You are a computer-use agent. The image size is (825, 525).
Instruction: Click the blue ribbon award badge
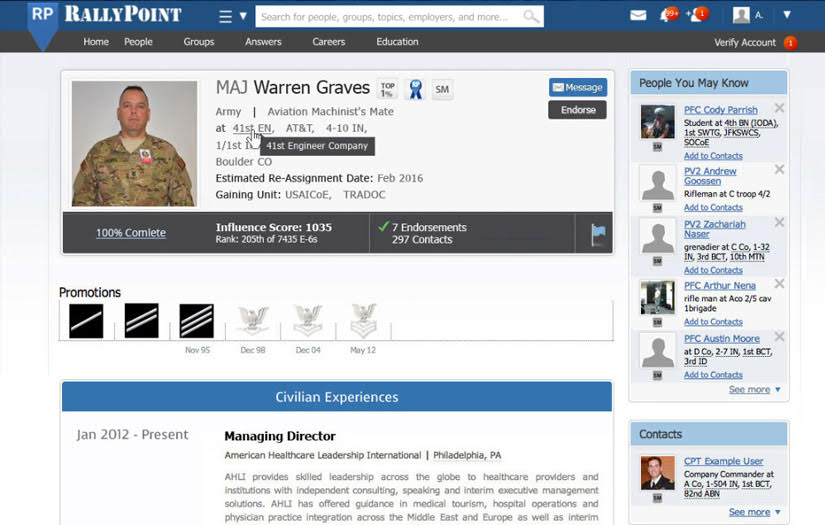coord(416,89)
